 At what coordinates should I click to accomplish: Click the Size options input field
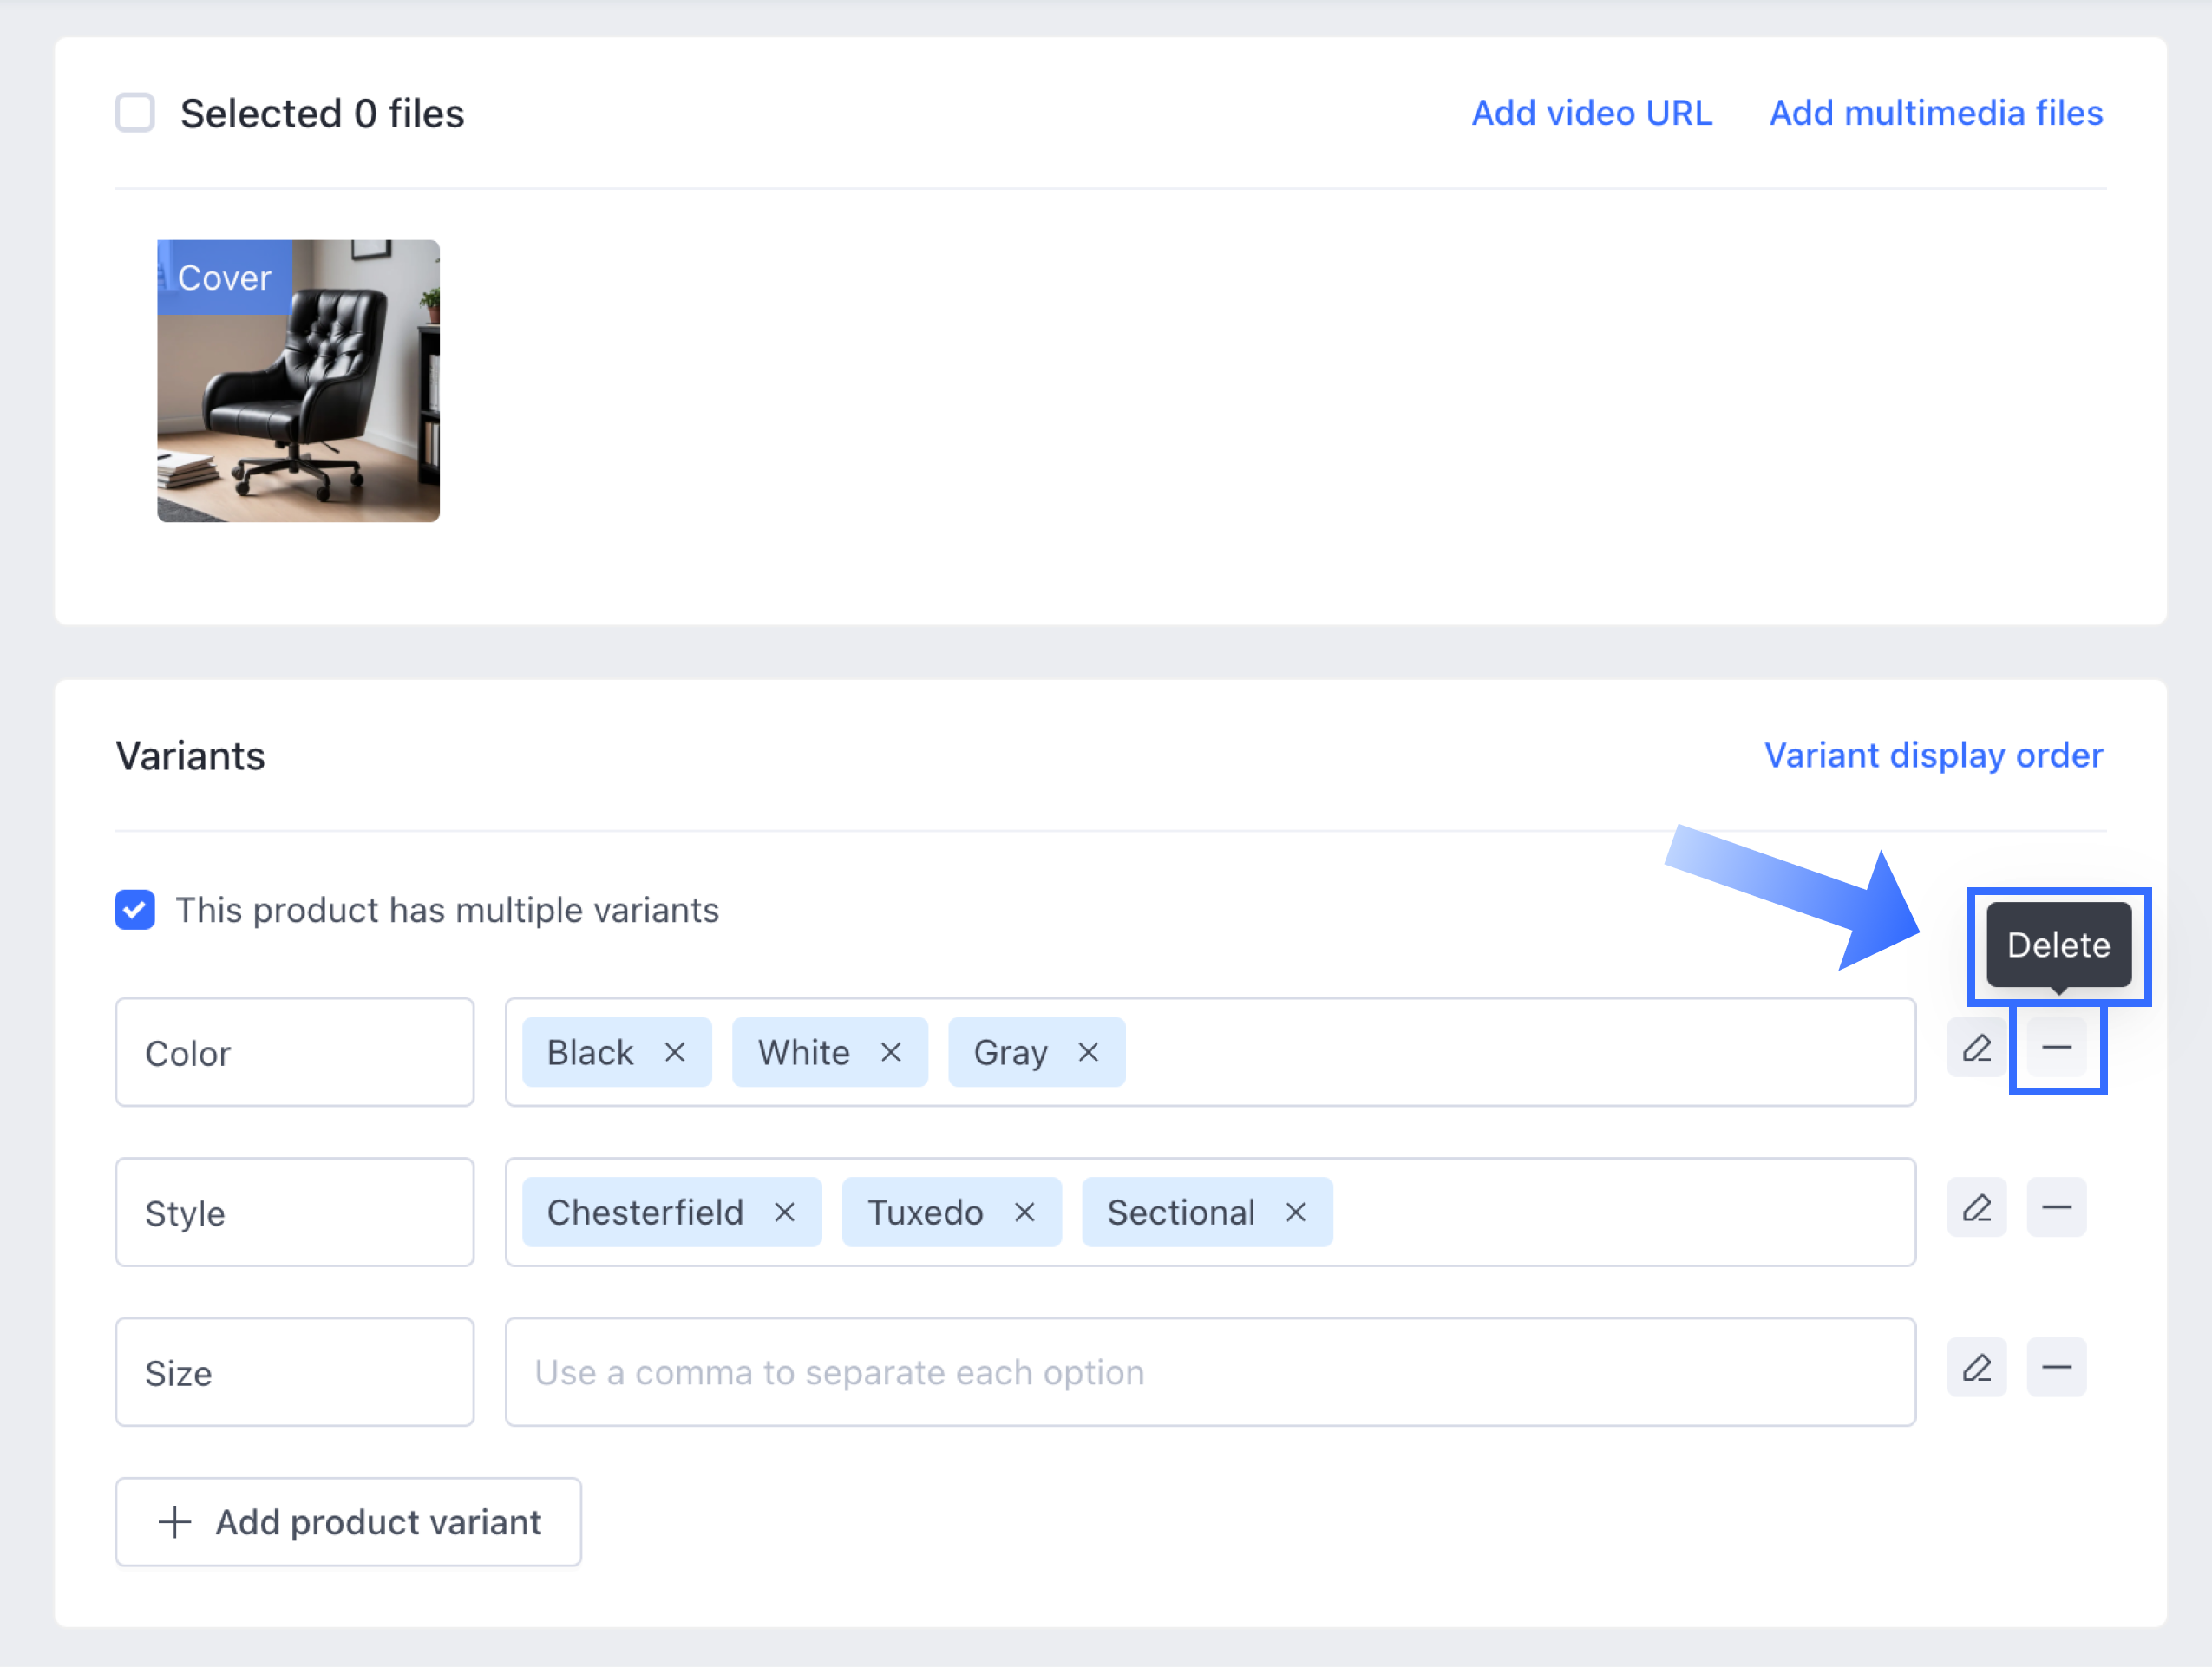coord(1210,1372)
